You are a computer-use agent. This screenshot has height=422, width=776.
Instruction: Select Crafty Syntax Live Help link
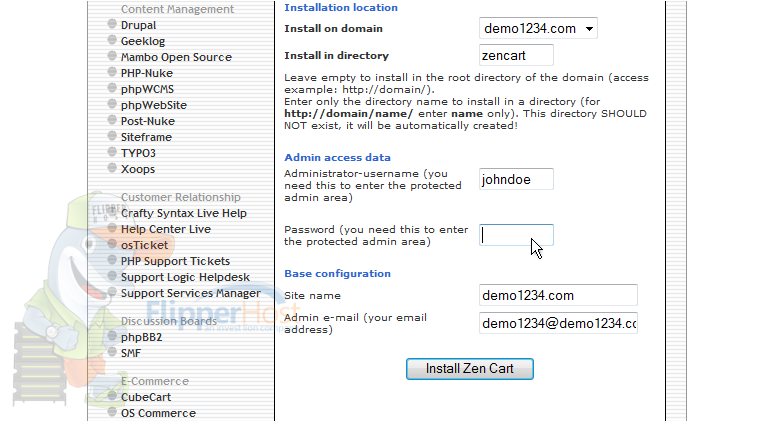click(184, 213)
